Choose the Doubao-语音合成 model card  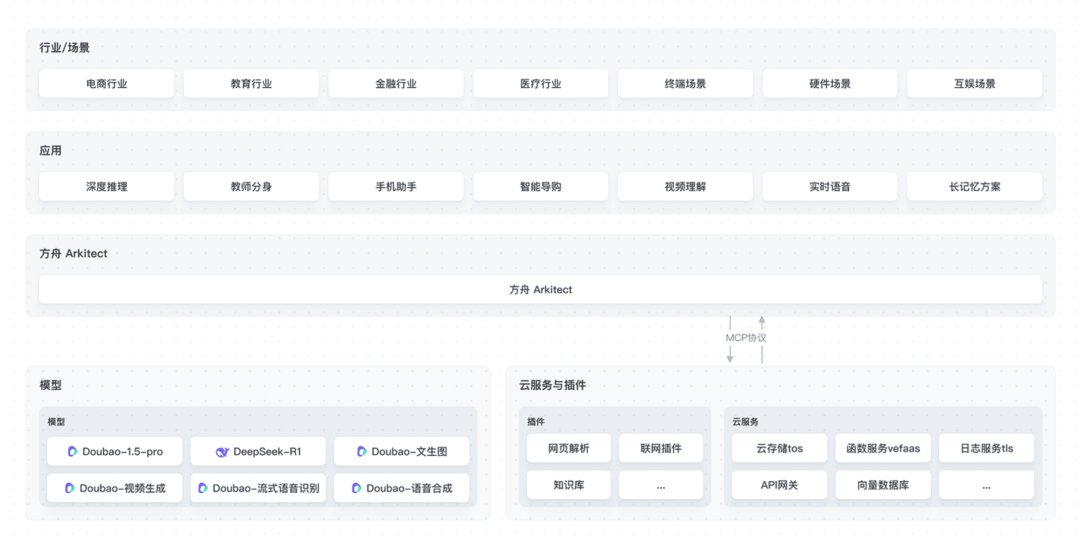point(402,488)
